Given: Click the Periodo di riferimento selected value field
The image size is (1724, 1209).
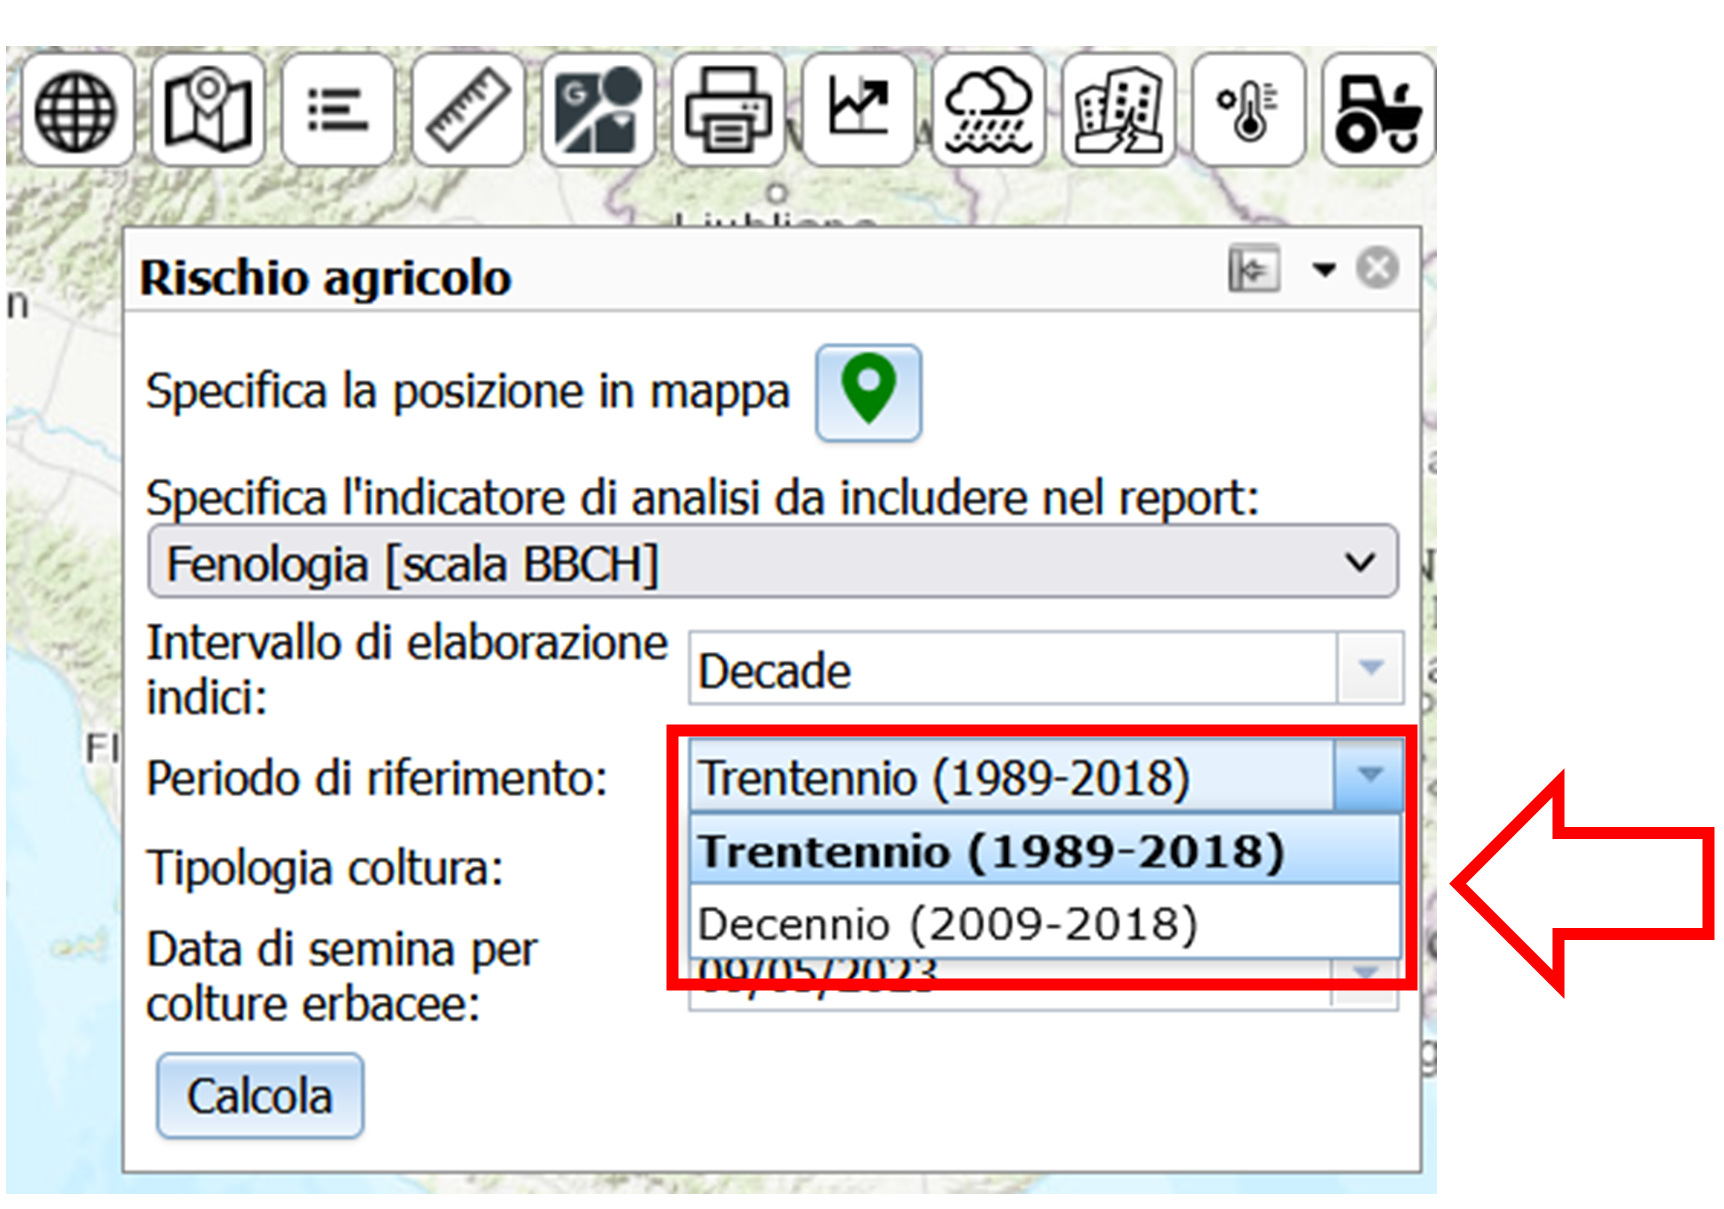Looking at the screenshot, I should point(1011,776).
